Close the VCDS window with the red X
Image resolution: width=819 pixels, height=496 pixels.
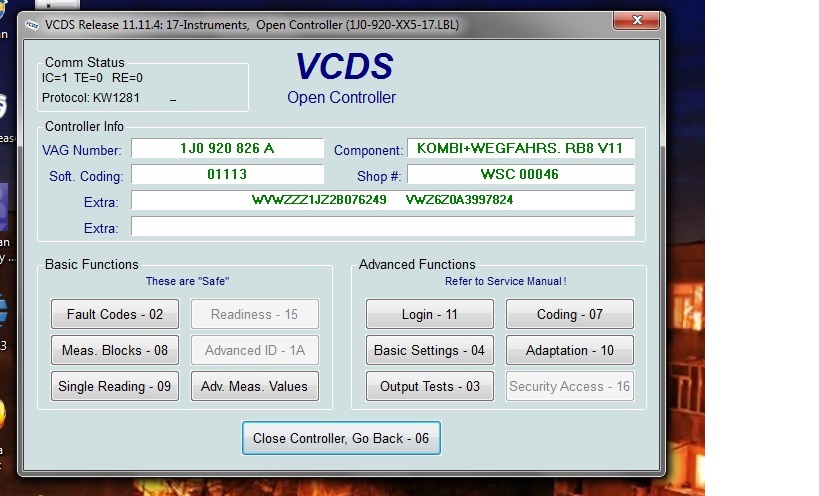[637, 20]
